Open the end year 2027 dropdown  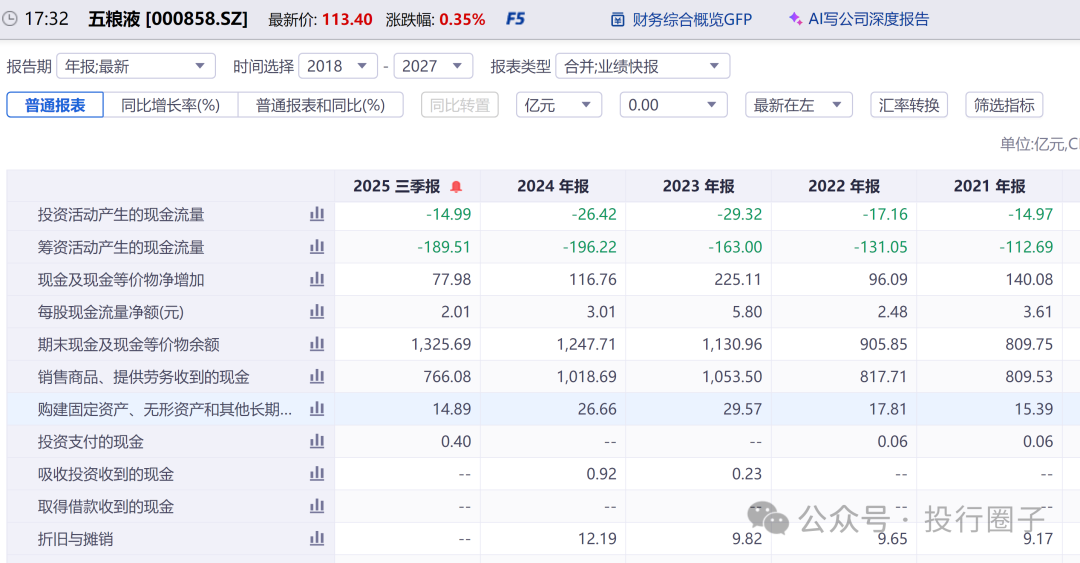(433, 66)
